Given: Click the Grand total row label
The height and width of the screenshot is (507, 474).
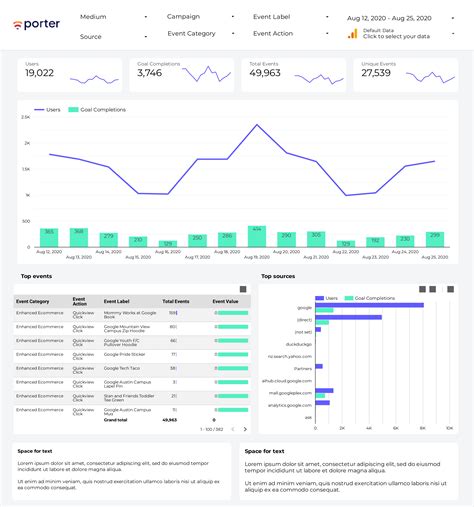Looking at the screenshot, I should tap(115, 420).
